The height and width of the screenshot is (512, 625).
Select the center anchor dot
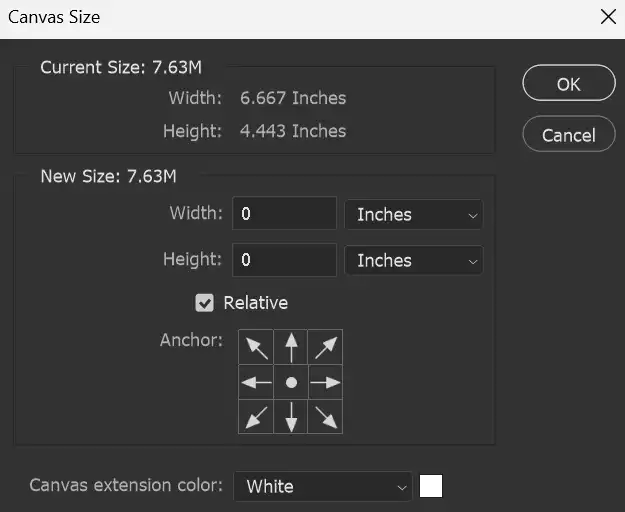pos(291,382)
